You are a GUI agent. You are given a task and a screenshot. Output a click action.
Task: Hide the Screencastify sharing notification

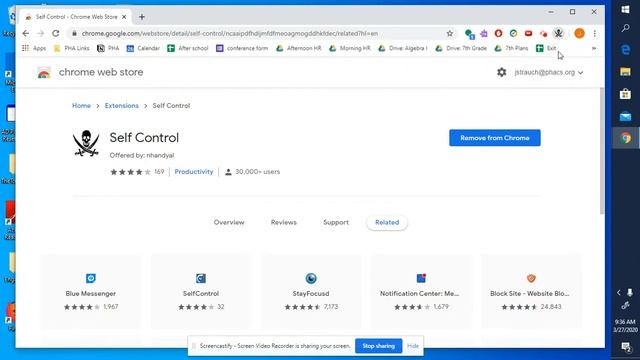(x=413, y=346)
